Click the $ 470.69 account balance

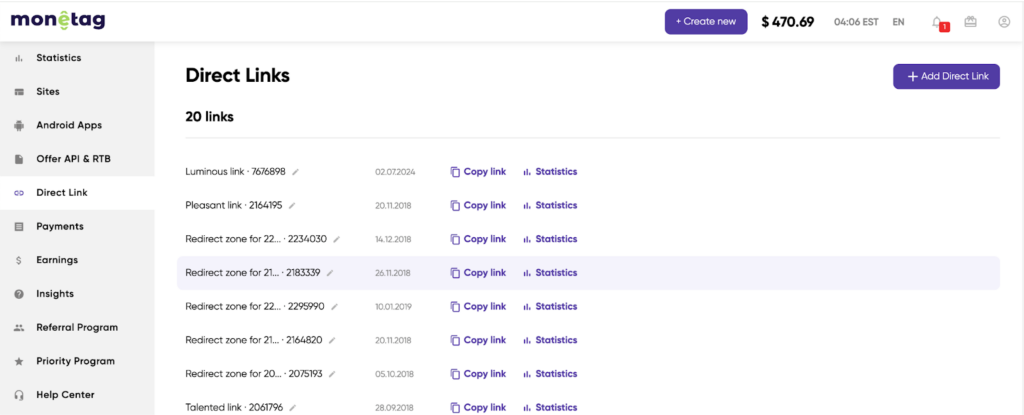[788, 22]
